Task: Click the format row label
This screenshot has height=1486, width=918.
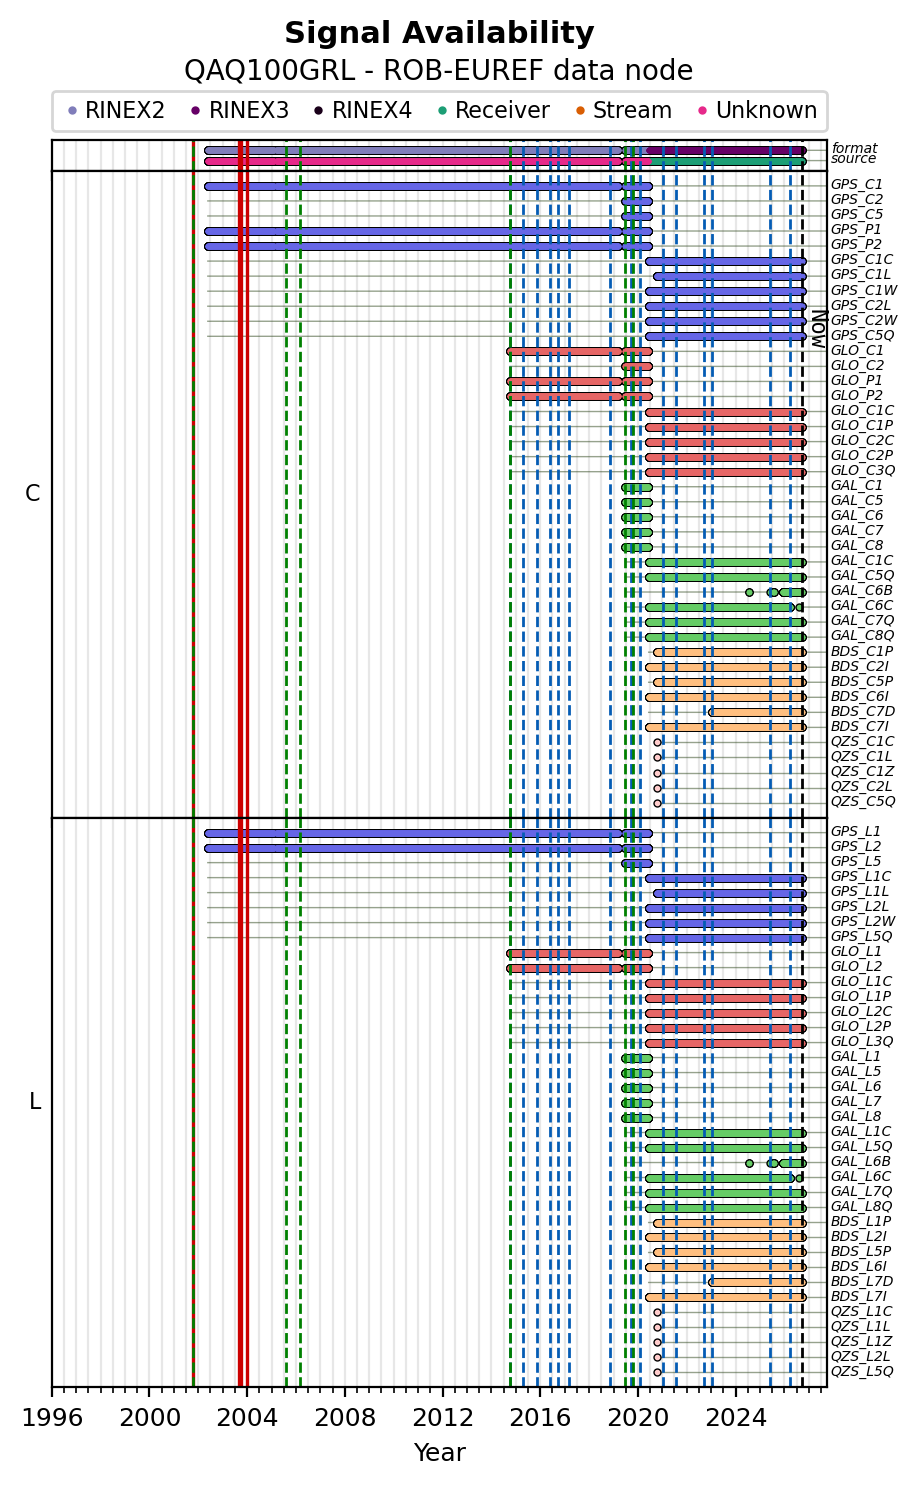Action: pos(854,149)
